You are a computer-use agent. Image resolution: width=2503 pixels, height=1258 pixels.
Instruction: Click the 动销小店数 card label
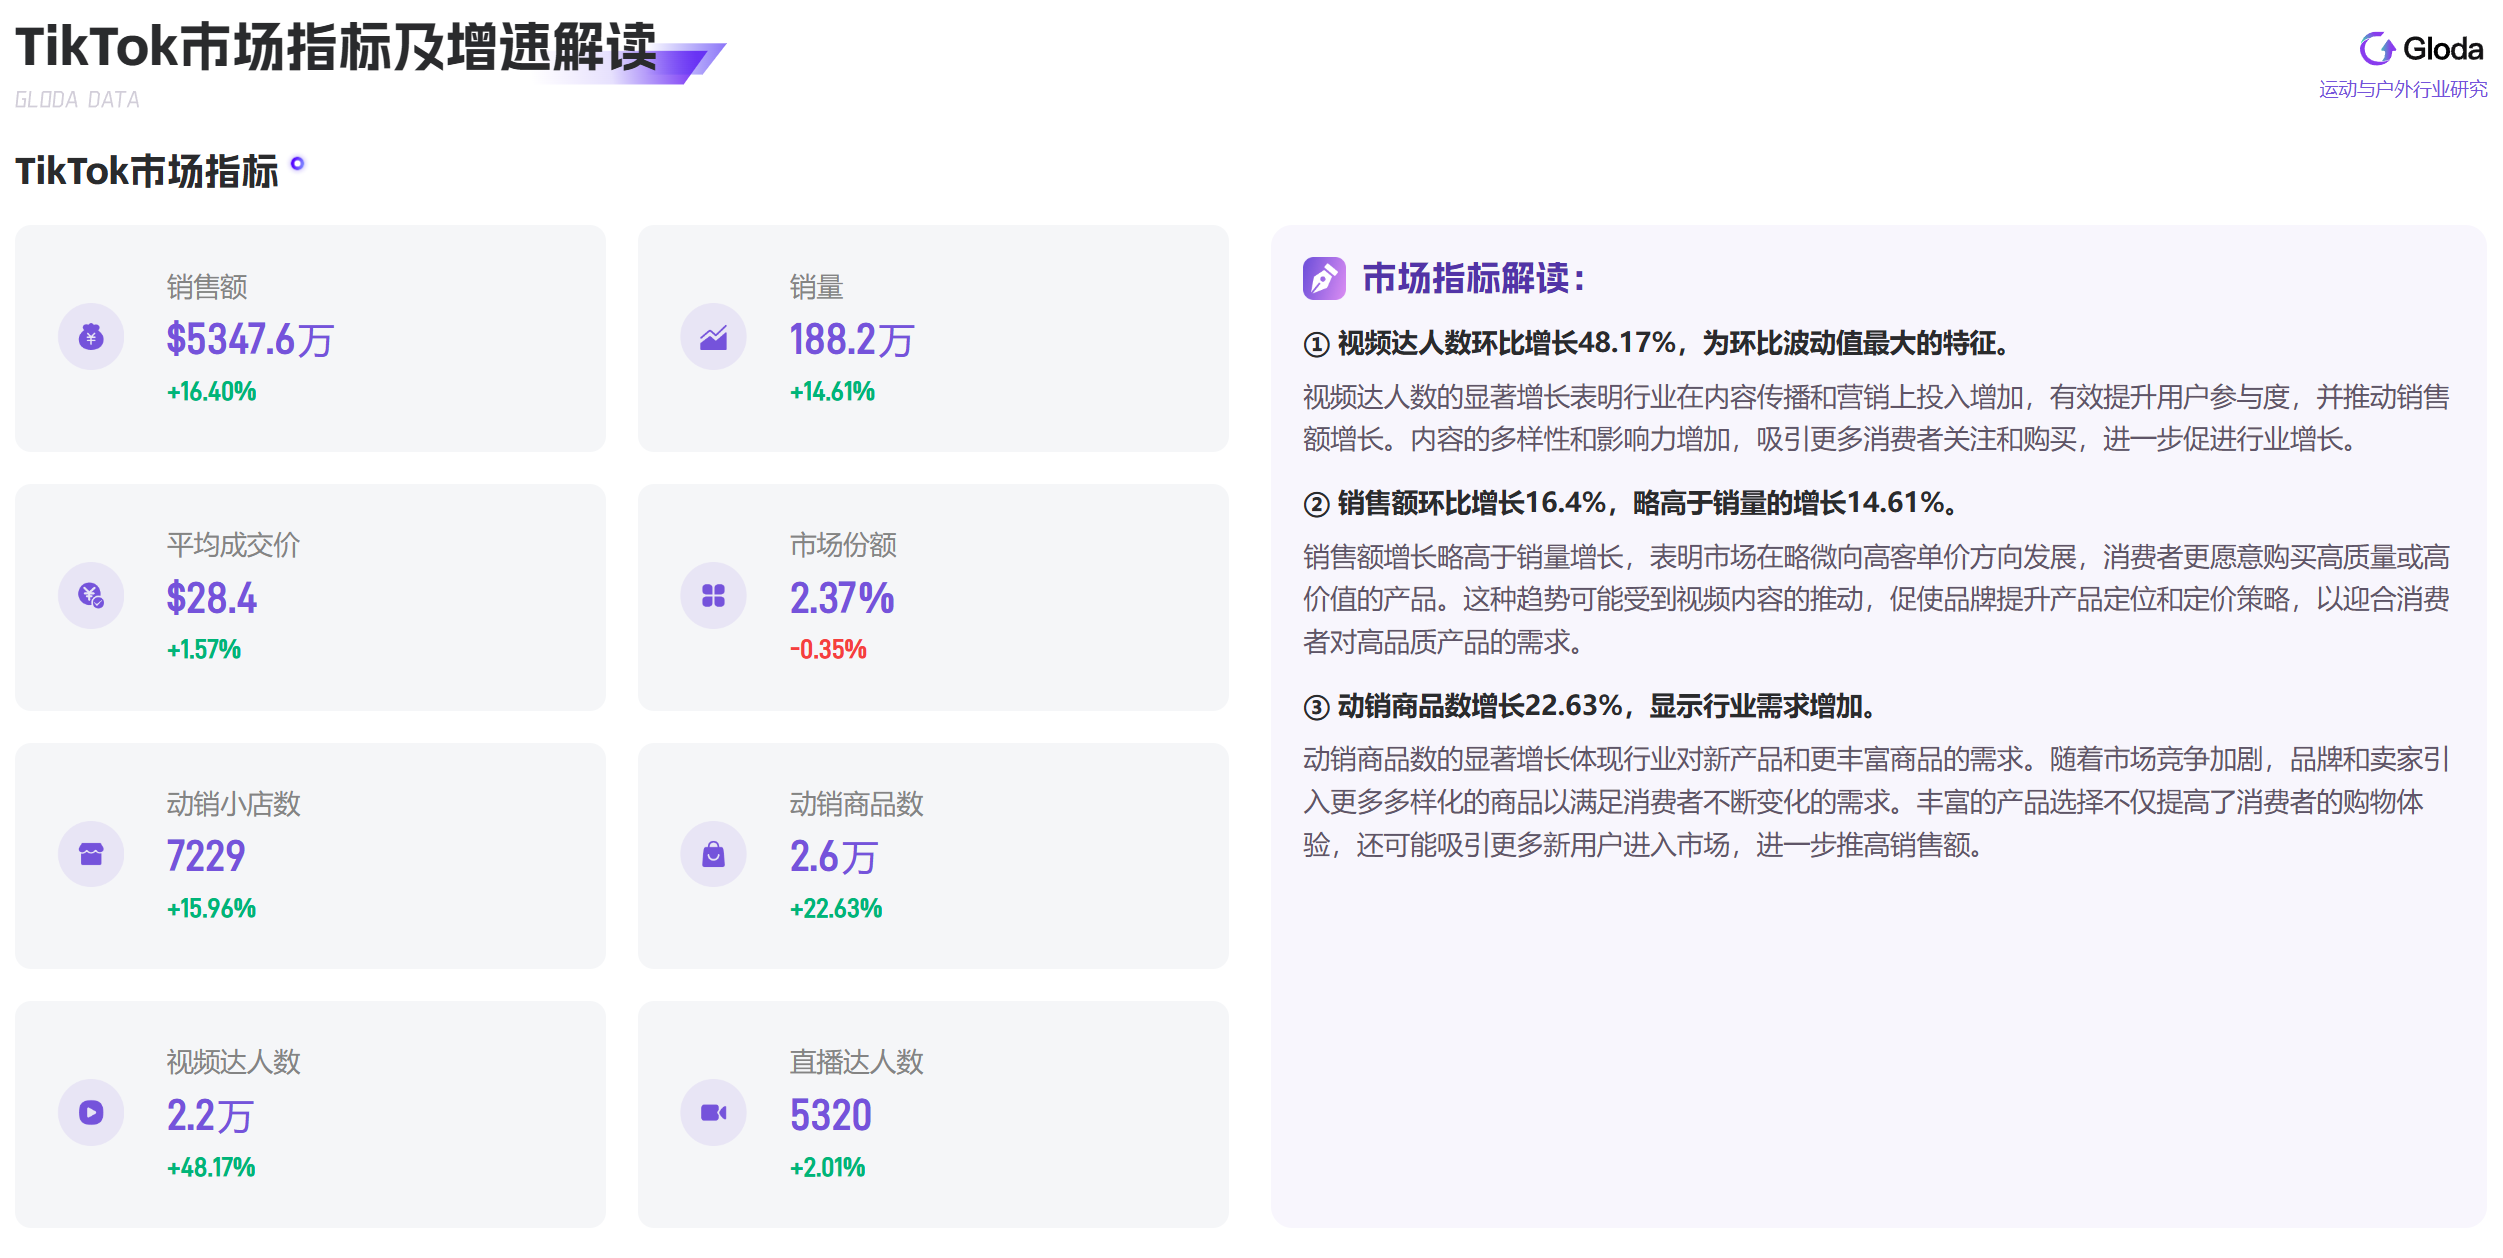(233, 804)
